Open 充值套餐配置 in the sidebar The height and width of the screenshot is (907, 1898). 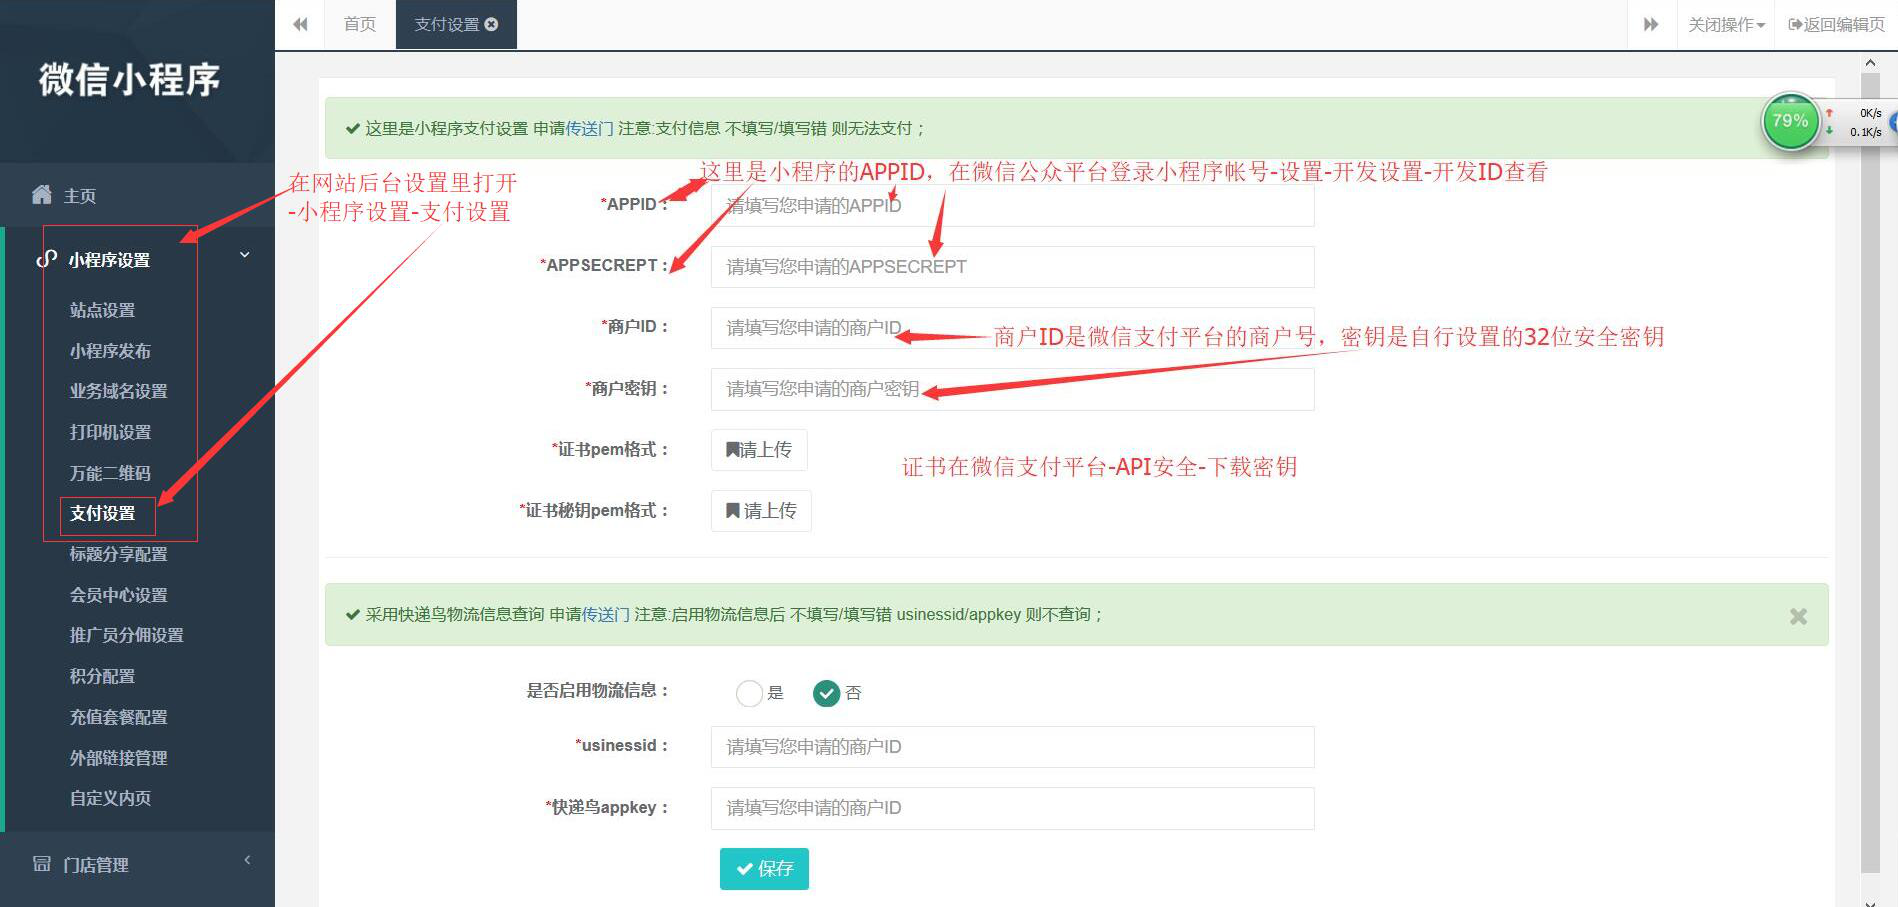click(x=118, y=717)
